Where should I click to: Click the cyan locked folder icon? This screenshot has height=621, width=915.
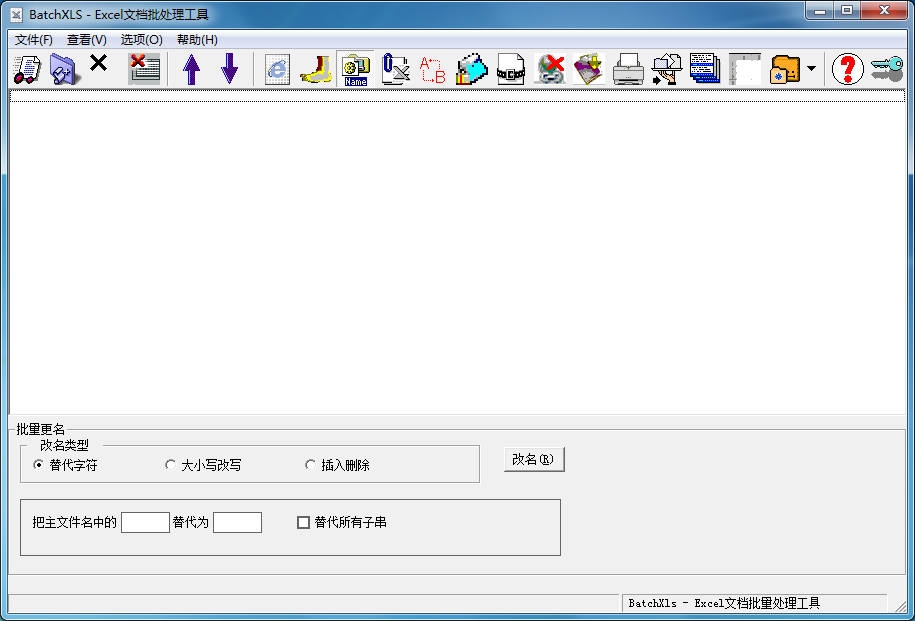coord(472,69)
